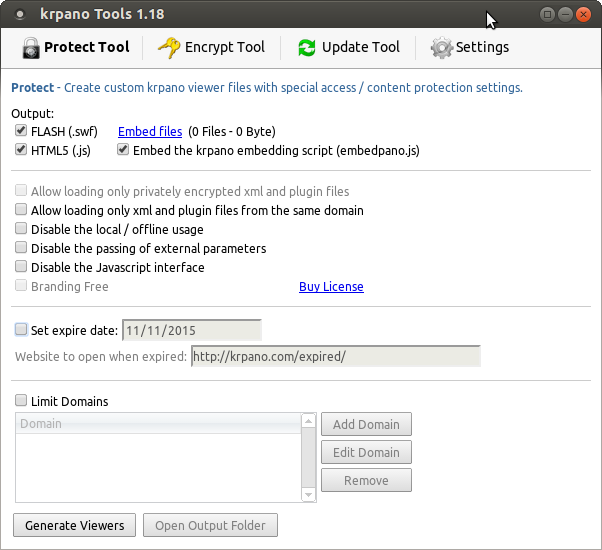Viewport: 602px width, 550px height.
Task: Follow the Buy License link
Action: [331, 287]
